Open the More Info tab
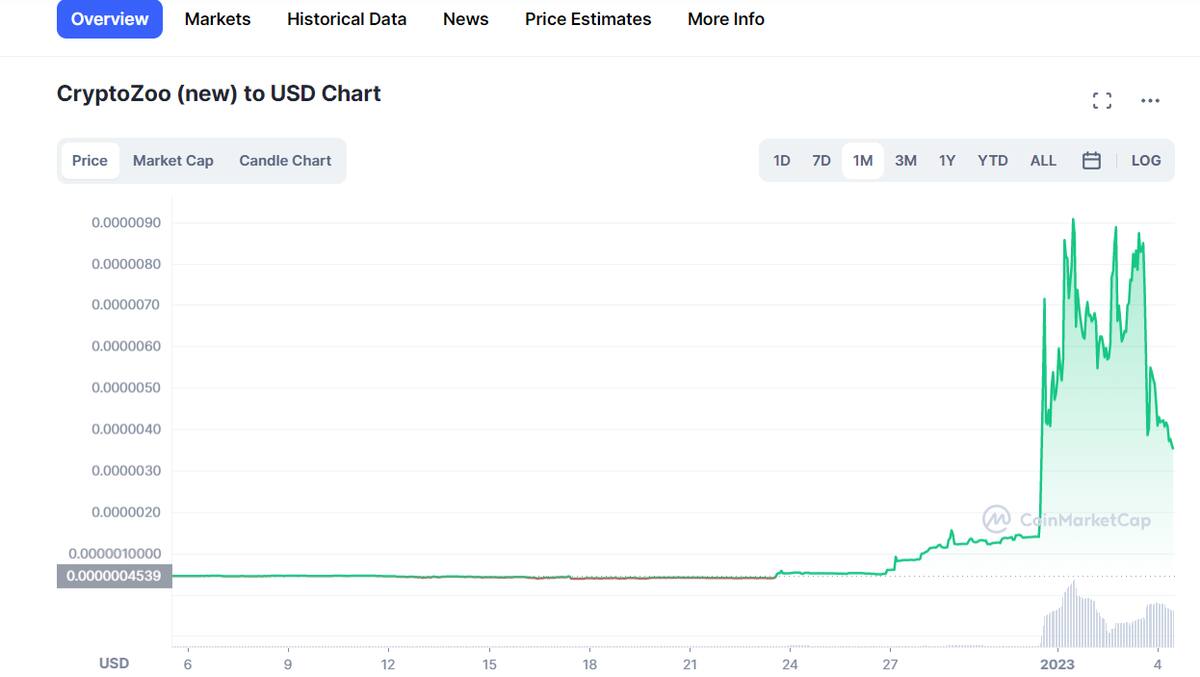Viewport: 1200px width, 677px height. coord(726,19)
